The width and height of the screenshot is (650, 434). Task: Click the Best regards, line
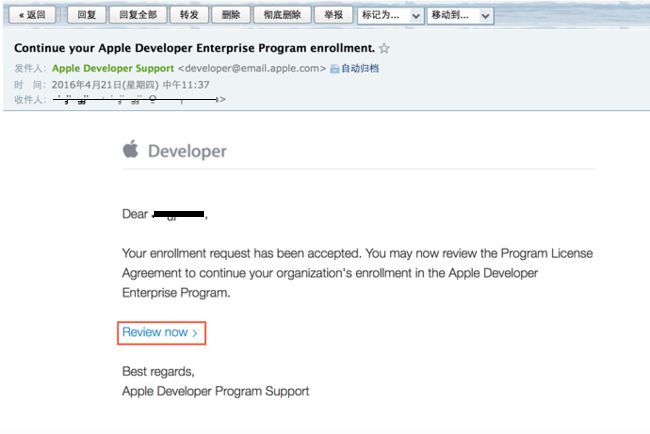pyautogui.click(x=158, y=372)
